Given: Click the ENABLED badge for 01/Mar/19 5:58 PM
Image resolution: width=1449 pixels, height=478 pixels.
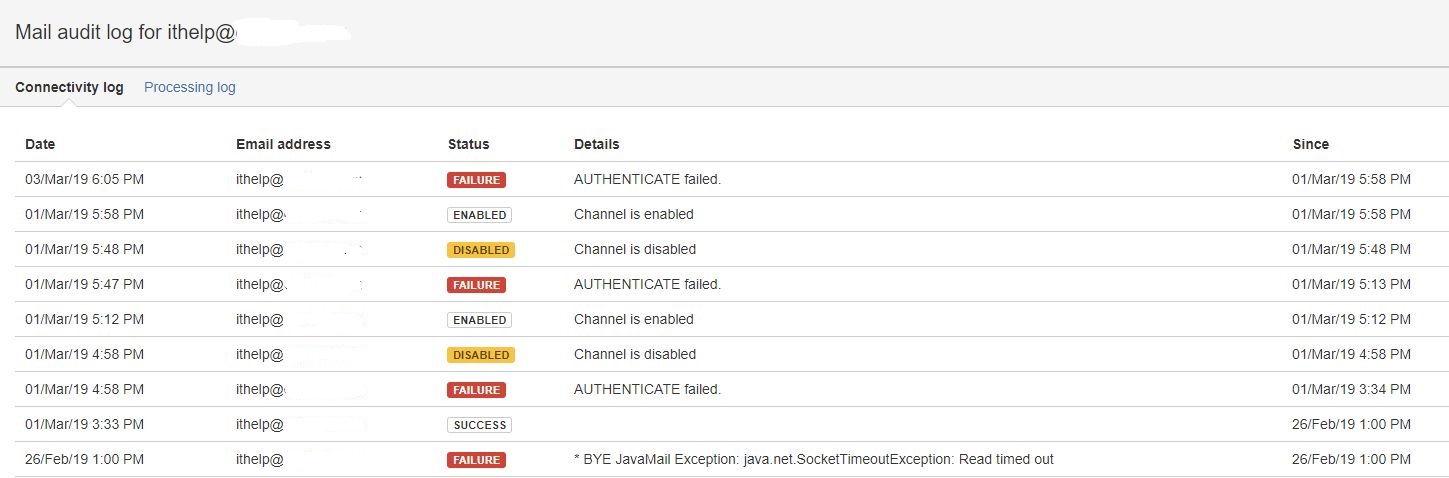Looking at the screenshot, I should tap(479, 215).
